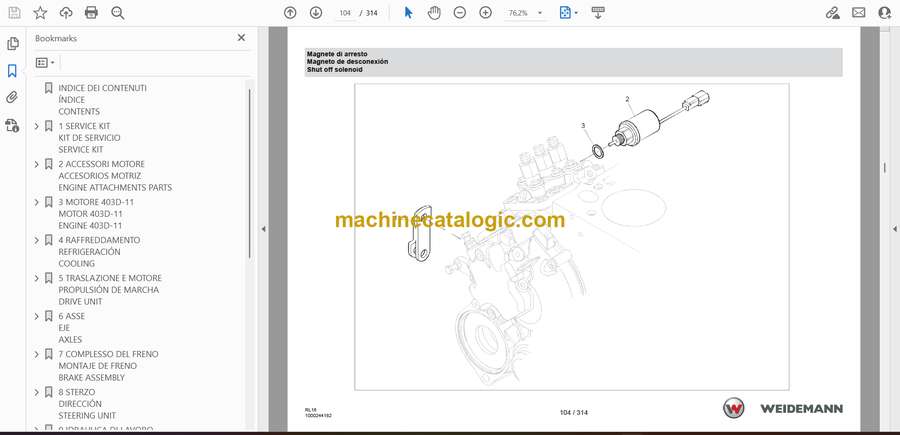
Task: Activate the selection arrow tool
Action: 408,13
